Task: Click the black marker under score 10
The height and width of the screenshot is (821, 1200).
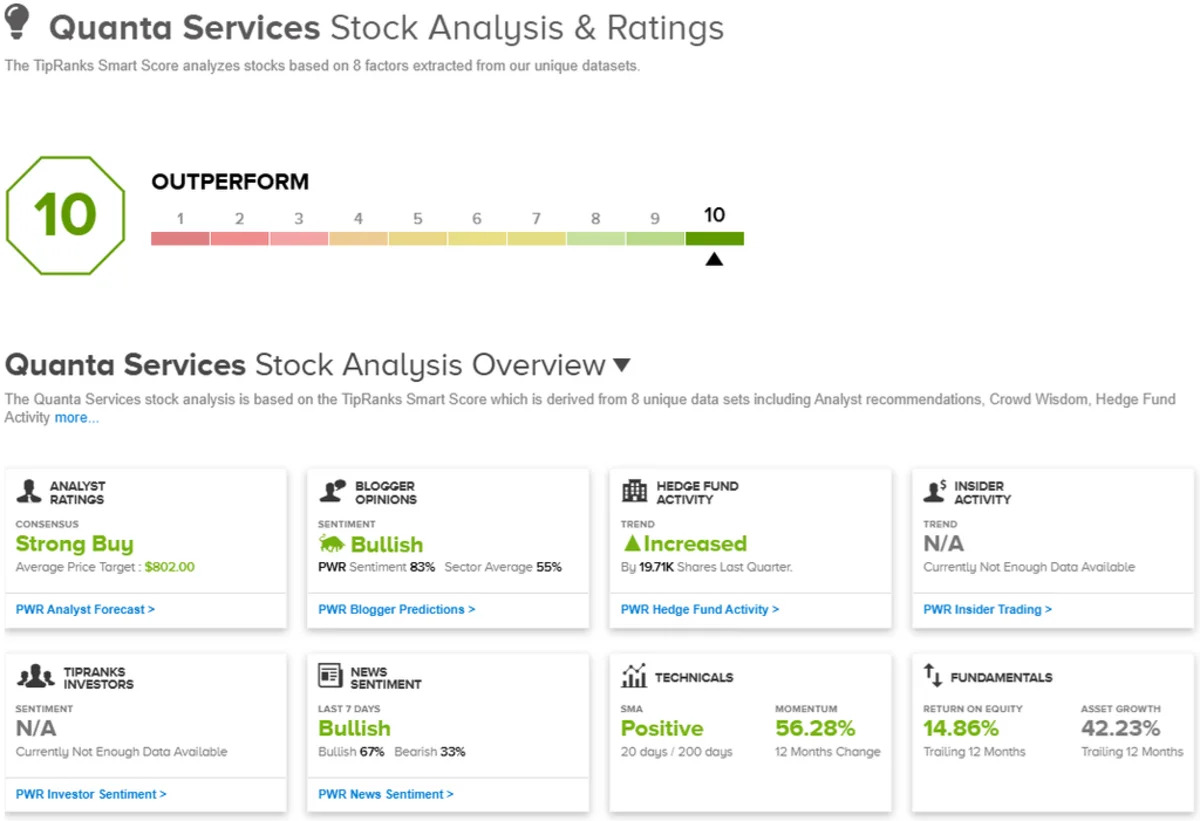Action: click(713, 259)
